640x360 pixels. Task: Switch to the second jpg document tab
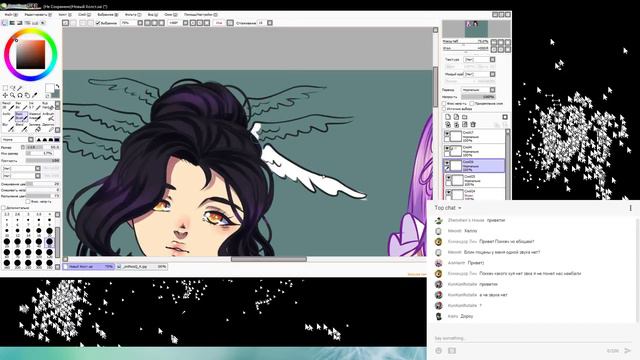click(x=142, y=267)
